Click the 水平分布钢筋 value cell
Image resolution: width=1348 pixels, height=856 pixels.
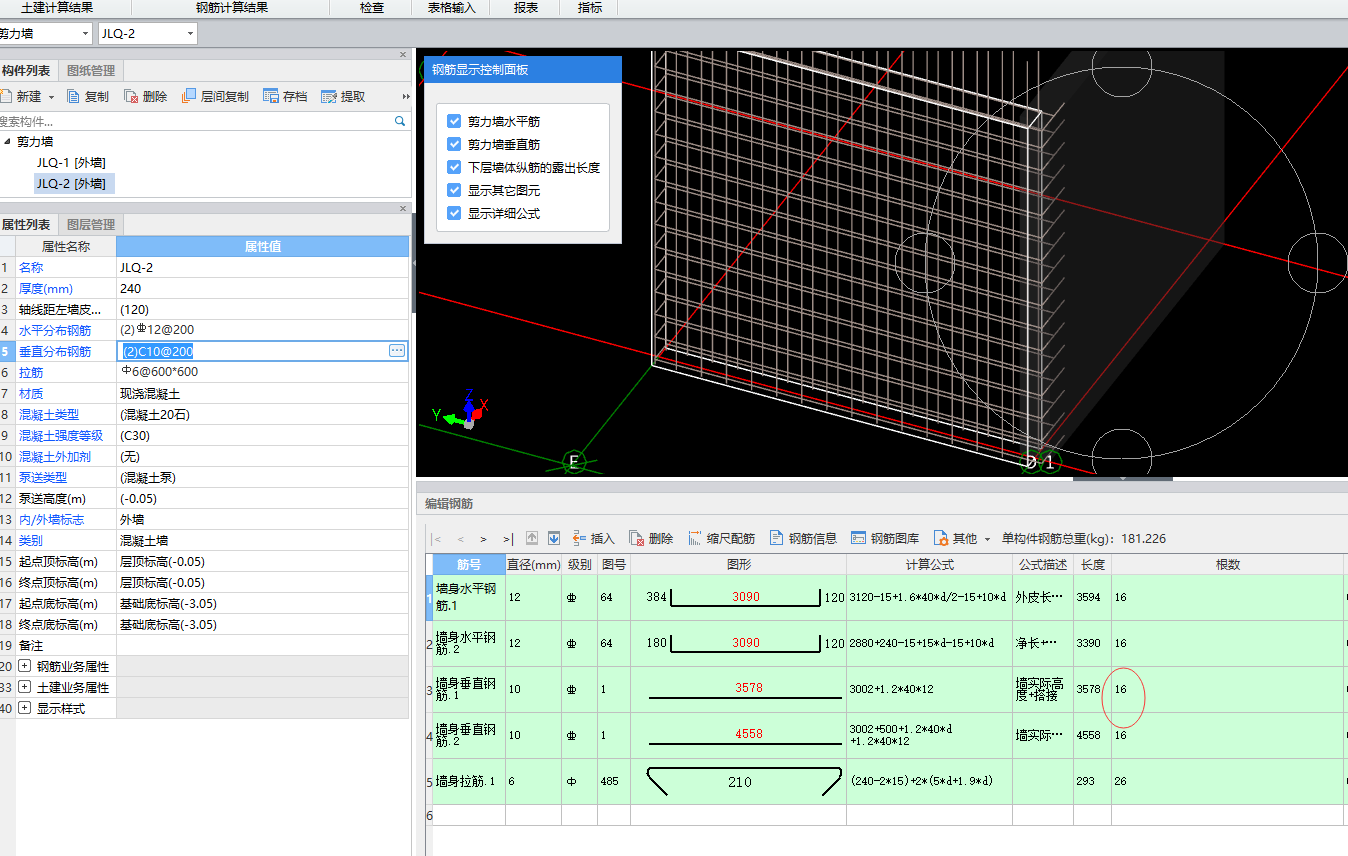[262, 330]
